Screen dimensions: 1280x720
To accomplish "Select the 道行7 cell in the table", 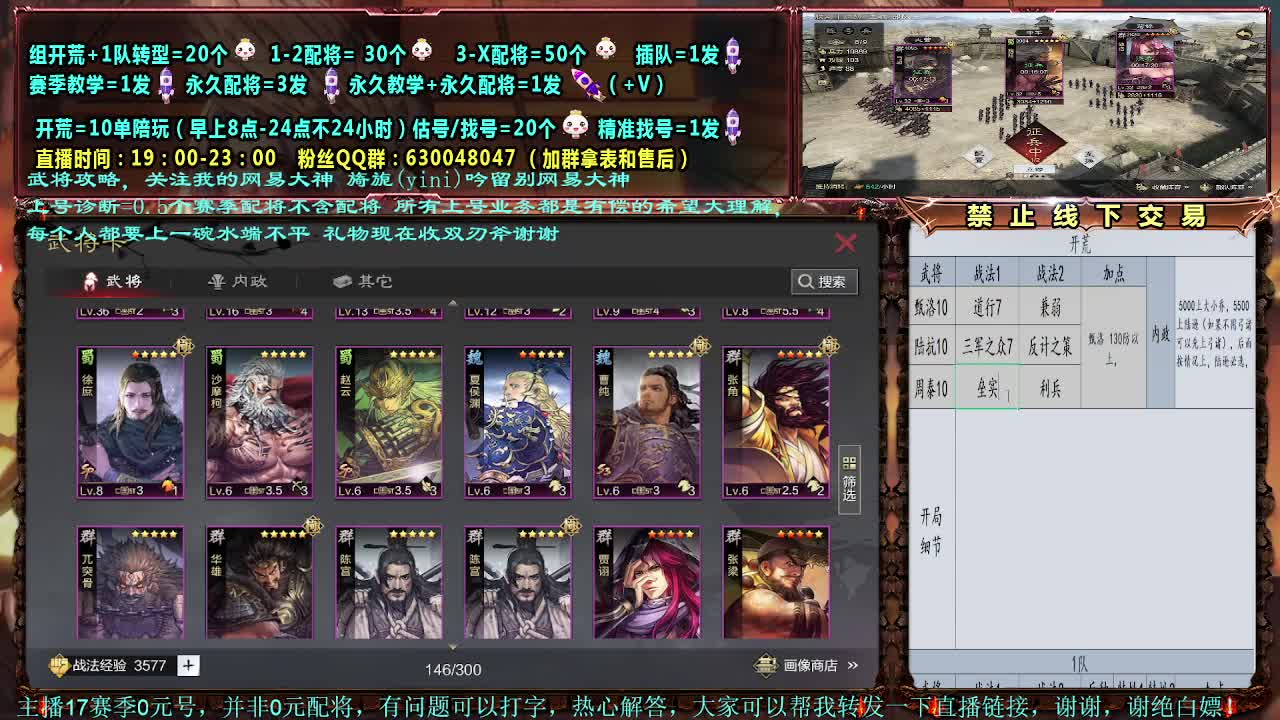I will click(987, 307).
